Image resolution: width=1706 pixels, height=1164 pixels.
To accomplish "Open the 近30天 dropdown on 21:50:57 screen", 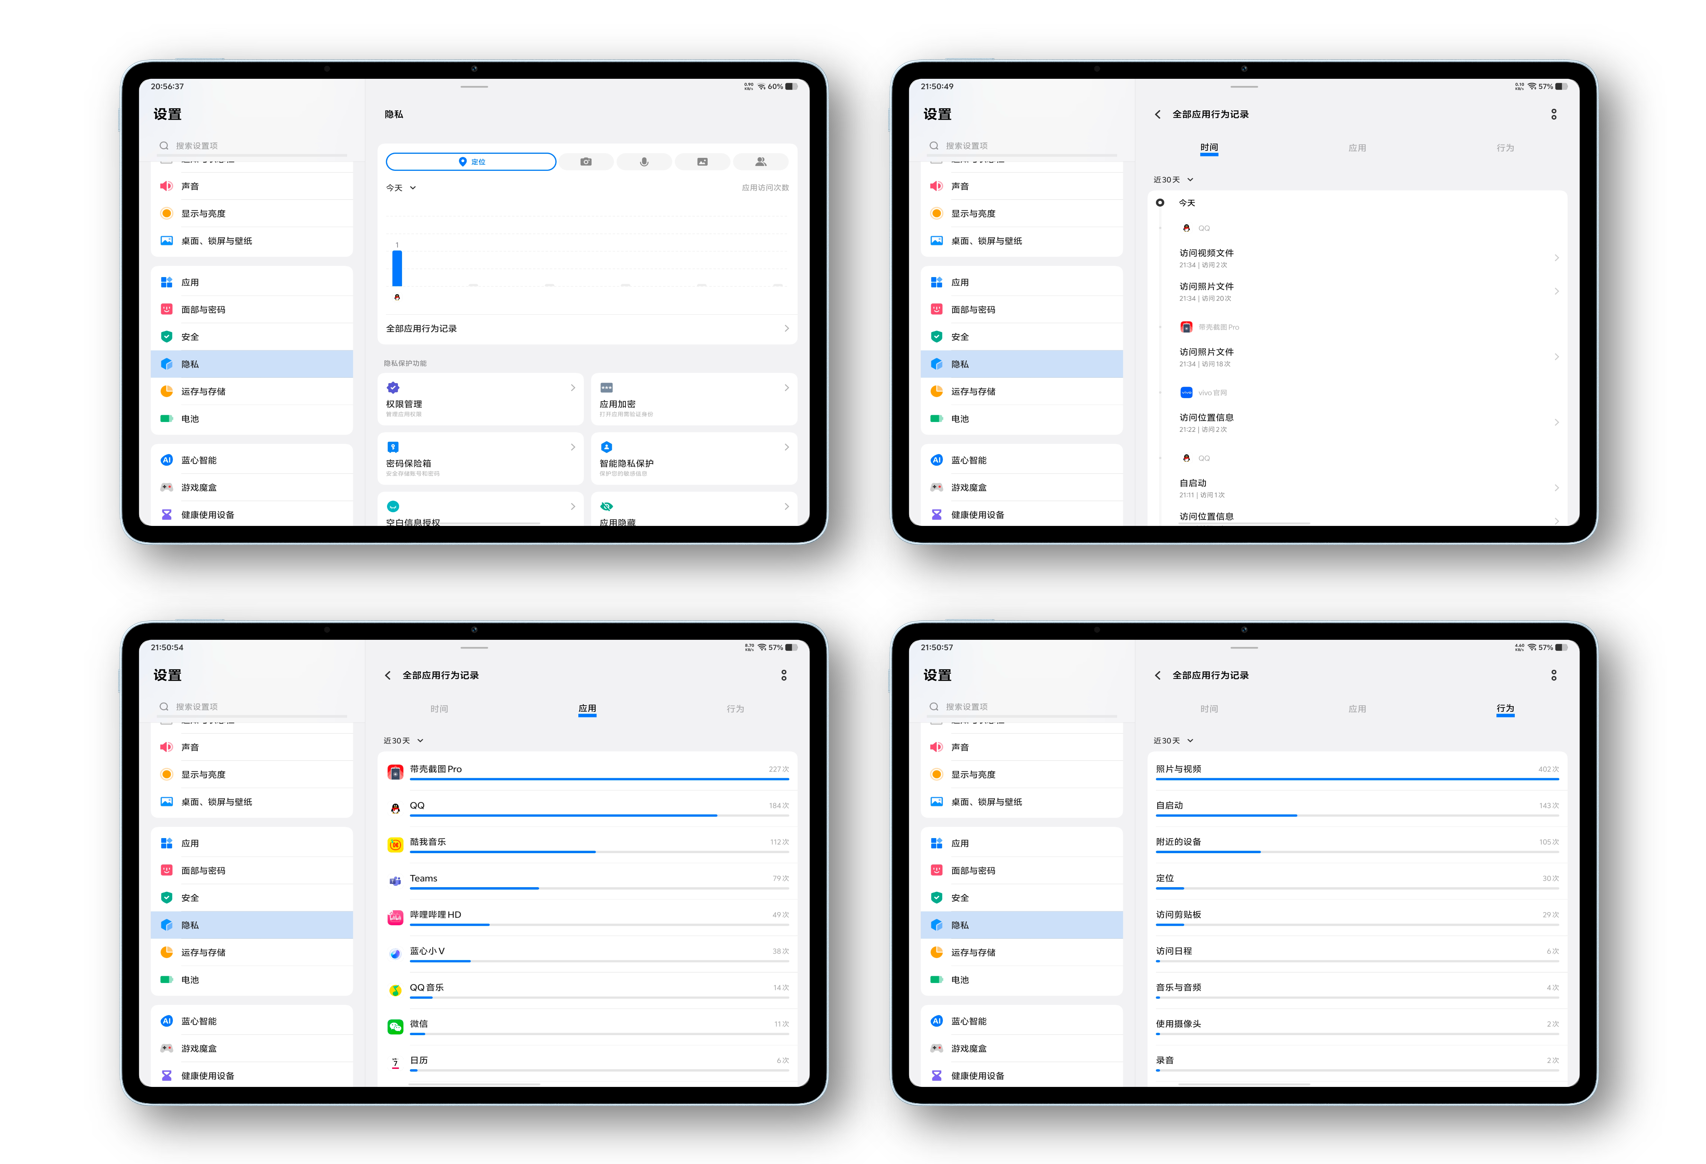I will pos(1173,741).
